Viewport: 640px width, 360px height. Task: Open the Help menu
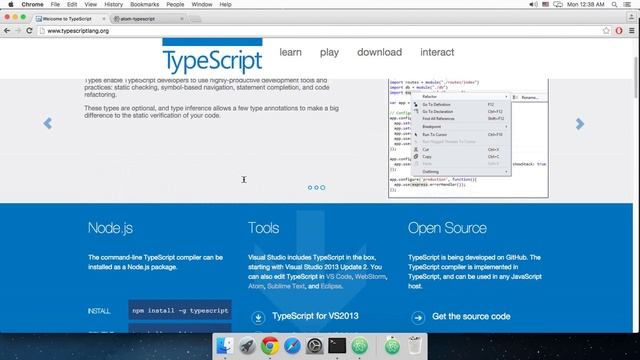pos(225,4)
